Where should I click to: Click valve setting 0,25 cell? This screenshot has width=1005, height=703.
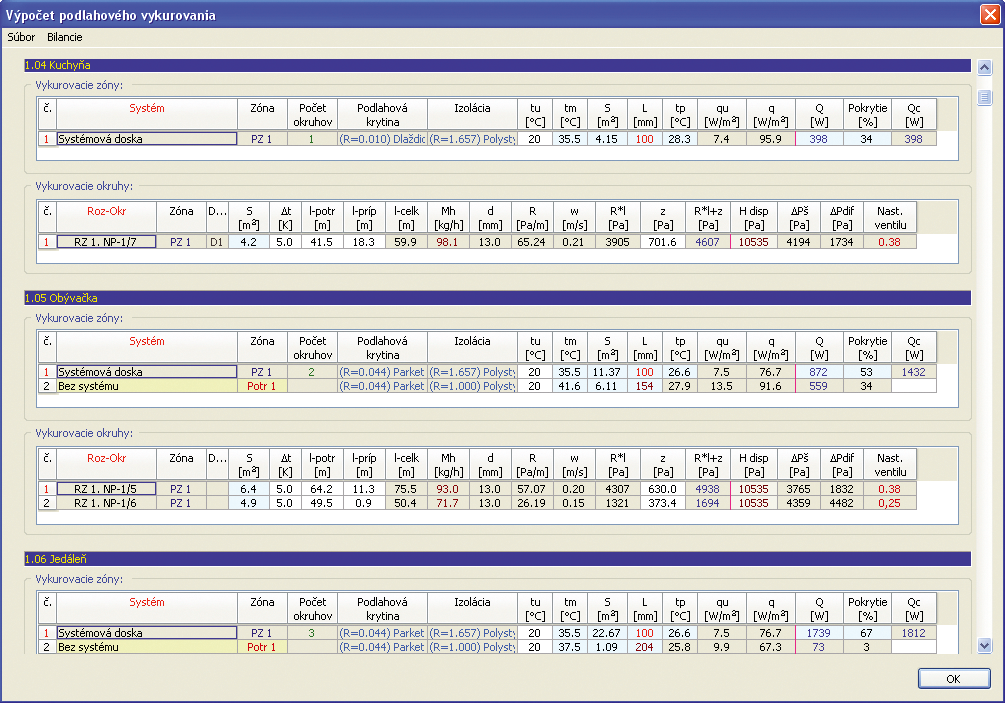coord(890,503)
